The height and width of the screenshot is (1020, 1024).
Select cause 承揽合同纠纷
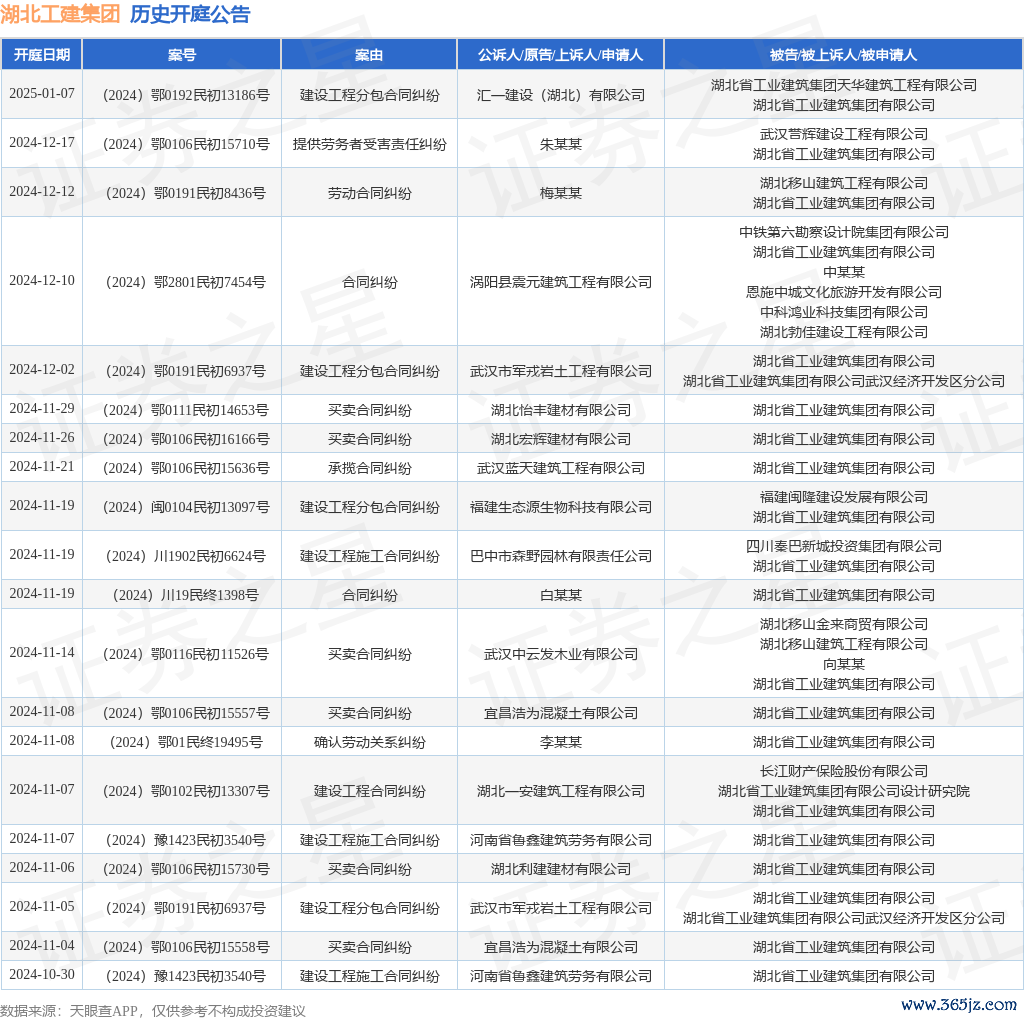(369, 468)
